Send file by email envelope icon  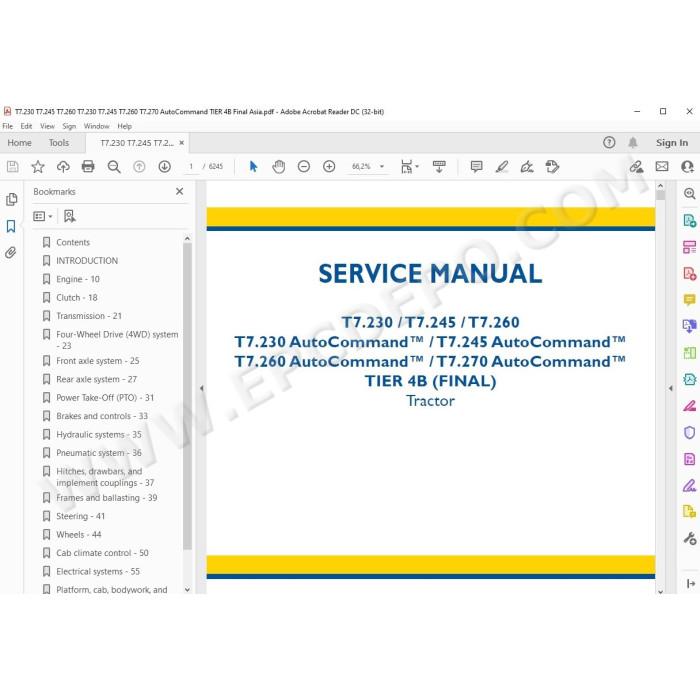click(662, 167)
